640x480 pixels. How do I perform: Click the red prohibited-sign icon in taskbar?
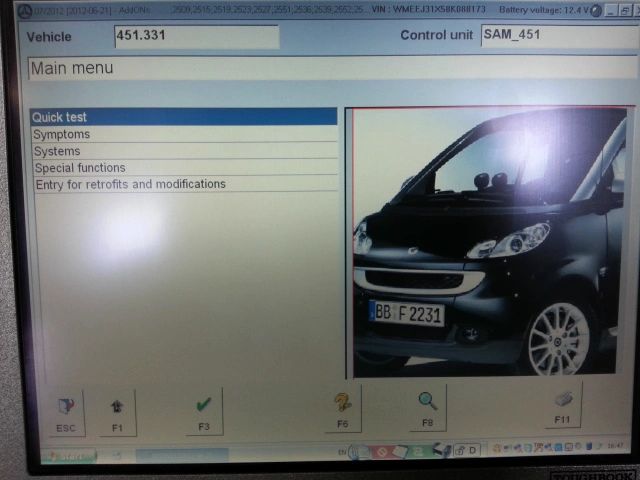pos(382,452)
